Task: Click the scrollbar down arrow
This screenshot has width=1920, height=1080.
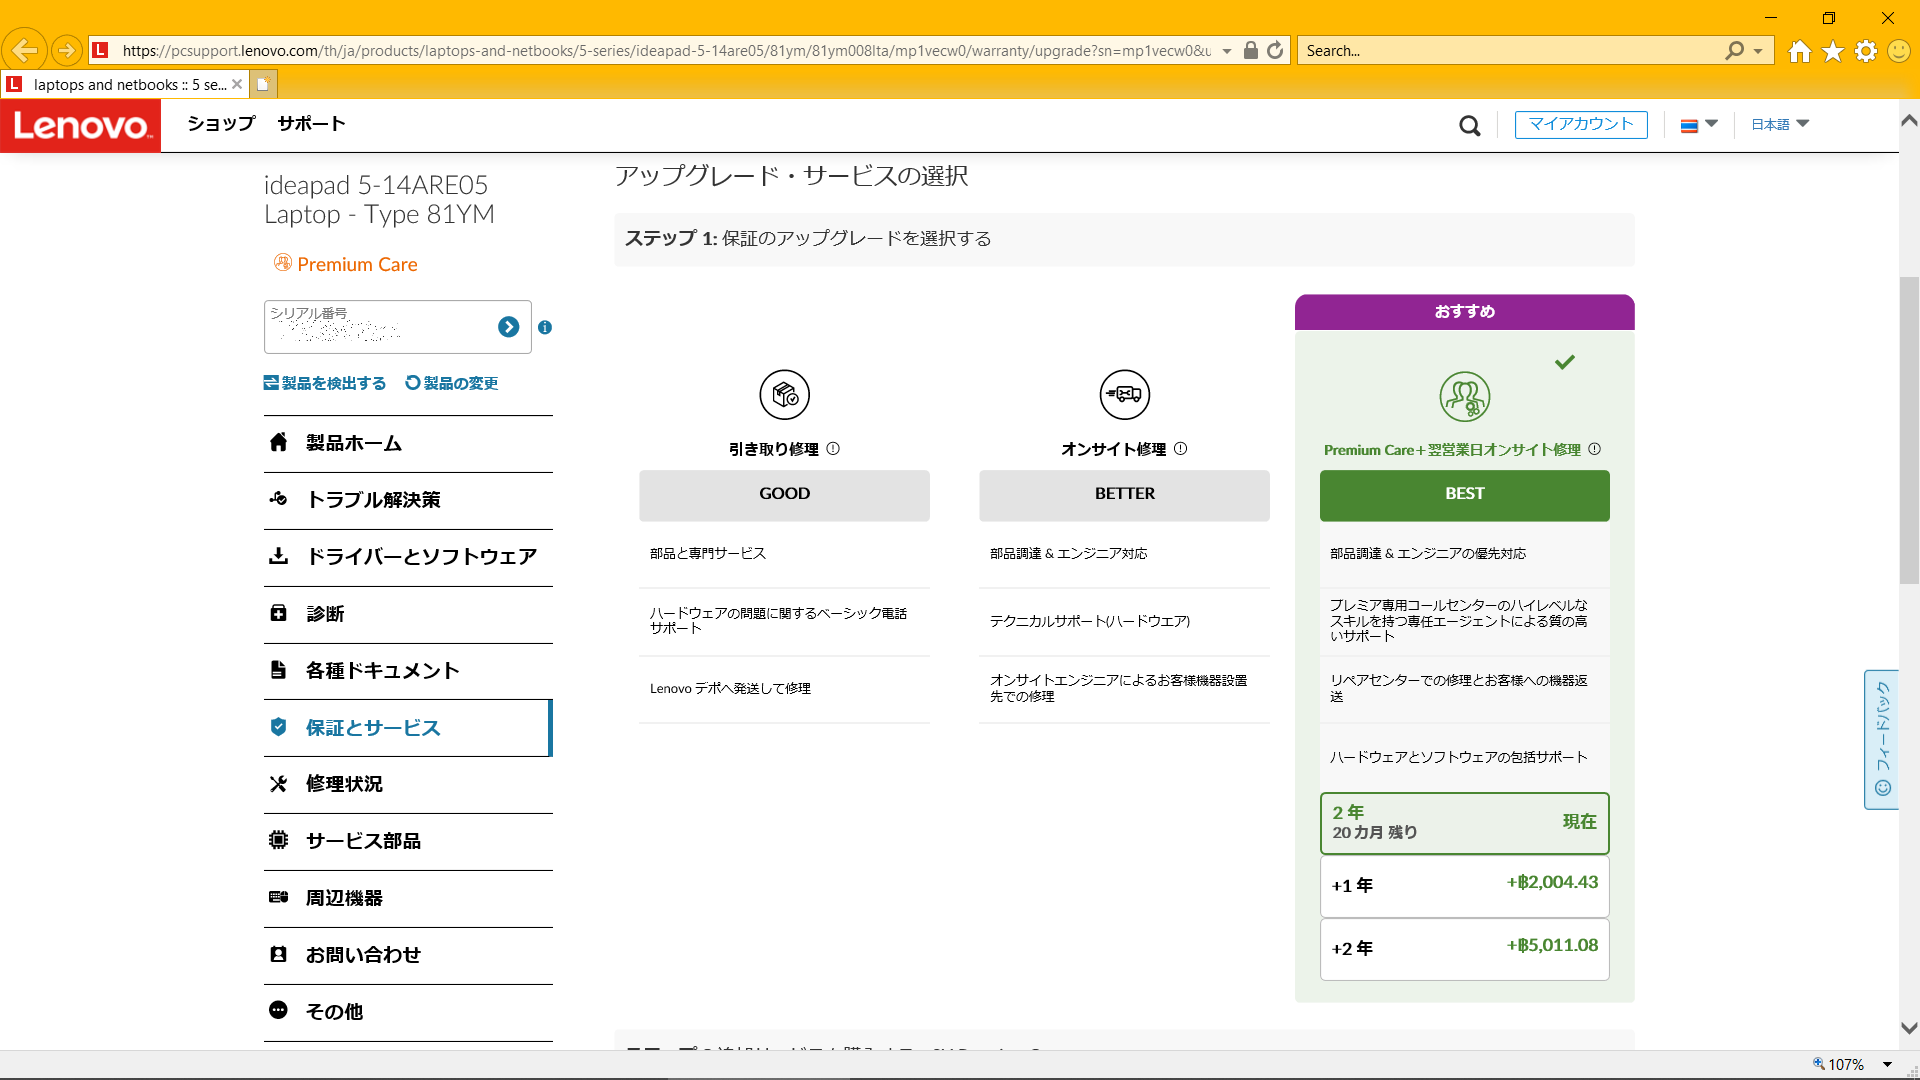Action: (1909, 1028)
